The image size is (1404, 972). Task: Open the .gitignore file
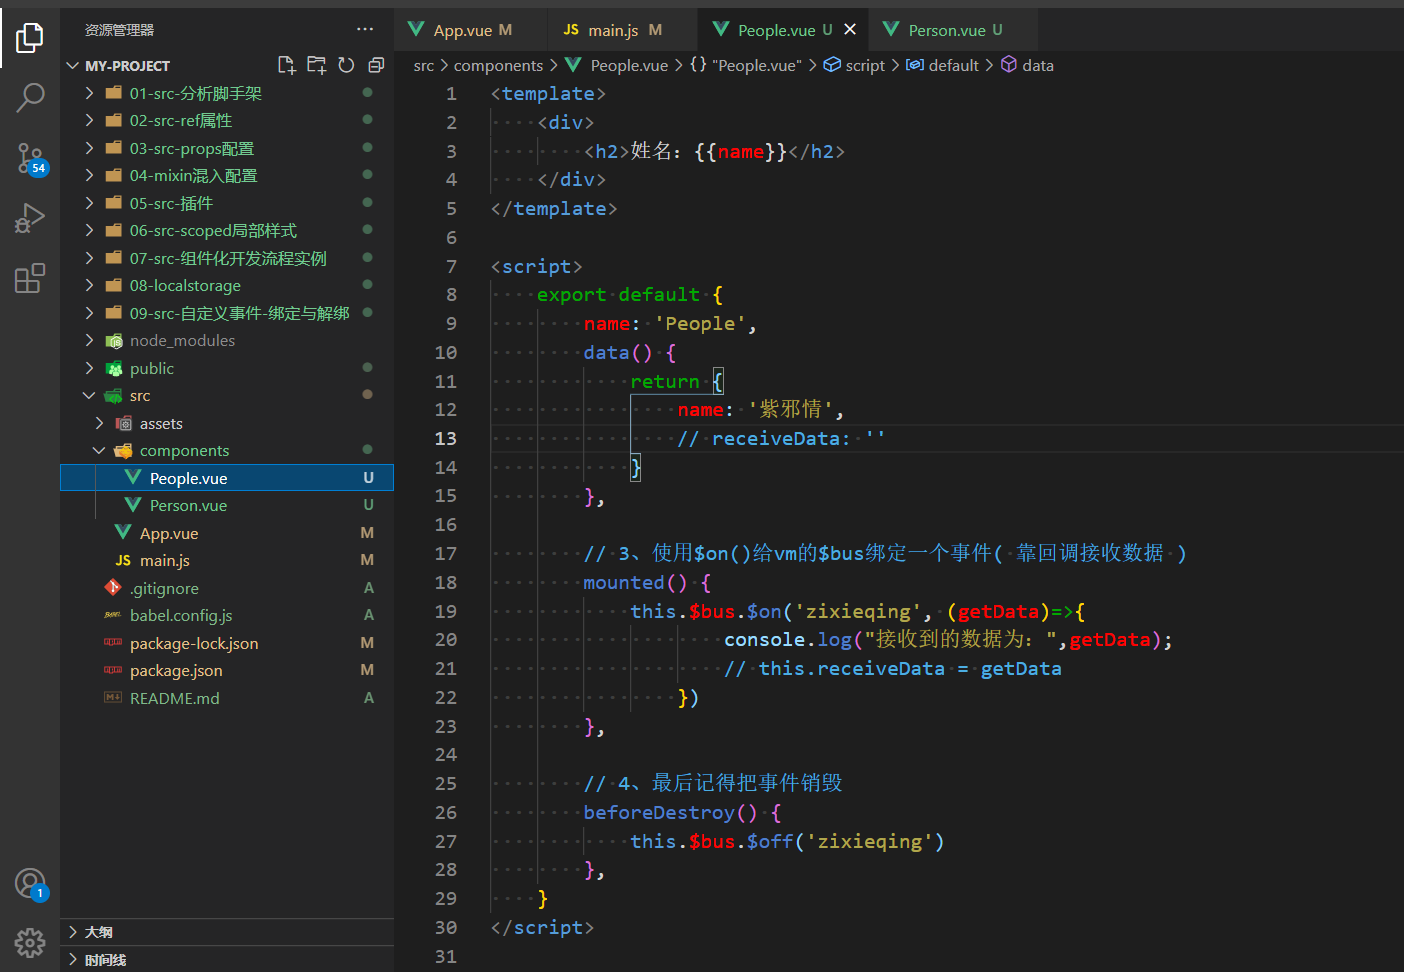227,588
